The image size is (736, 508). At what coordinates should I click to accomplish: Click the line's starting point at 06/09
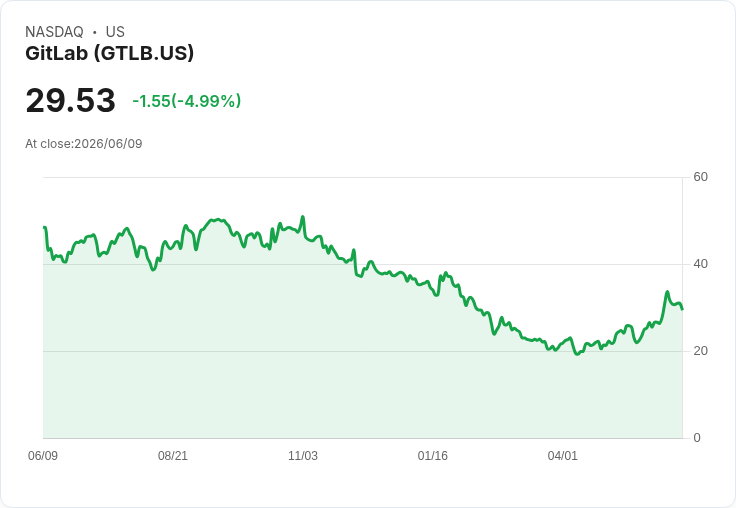click(x=44, y=227)
